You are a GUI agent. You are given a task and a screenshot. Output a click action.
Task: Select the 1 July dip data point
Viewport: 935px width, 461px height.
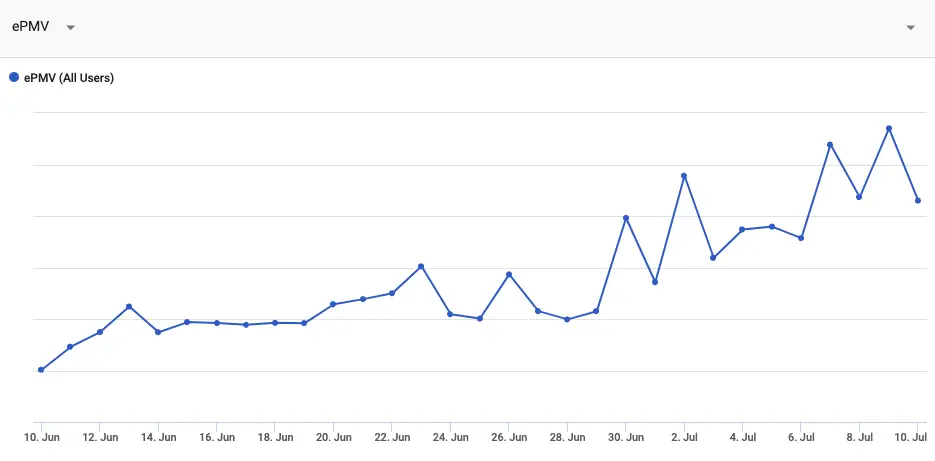pos(655,282)
